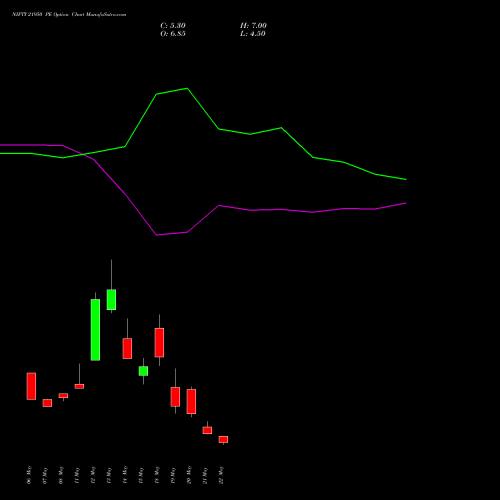Select the 19 May date label

click(173, 475)
